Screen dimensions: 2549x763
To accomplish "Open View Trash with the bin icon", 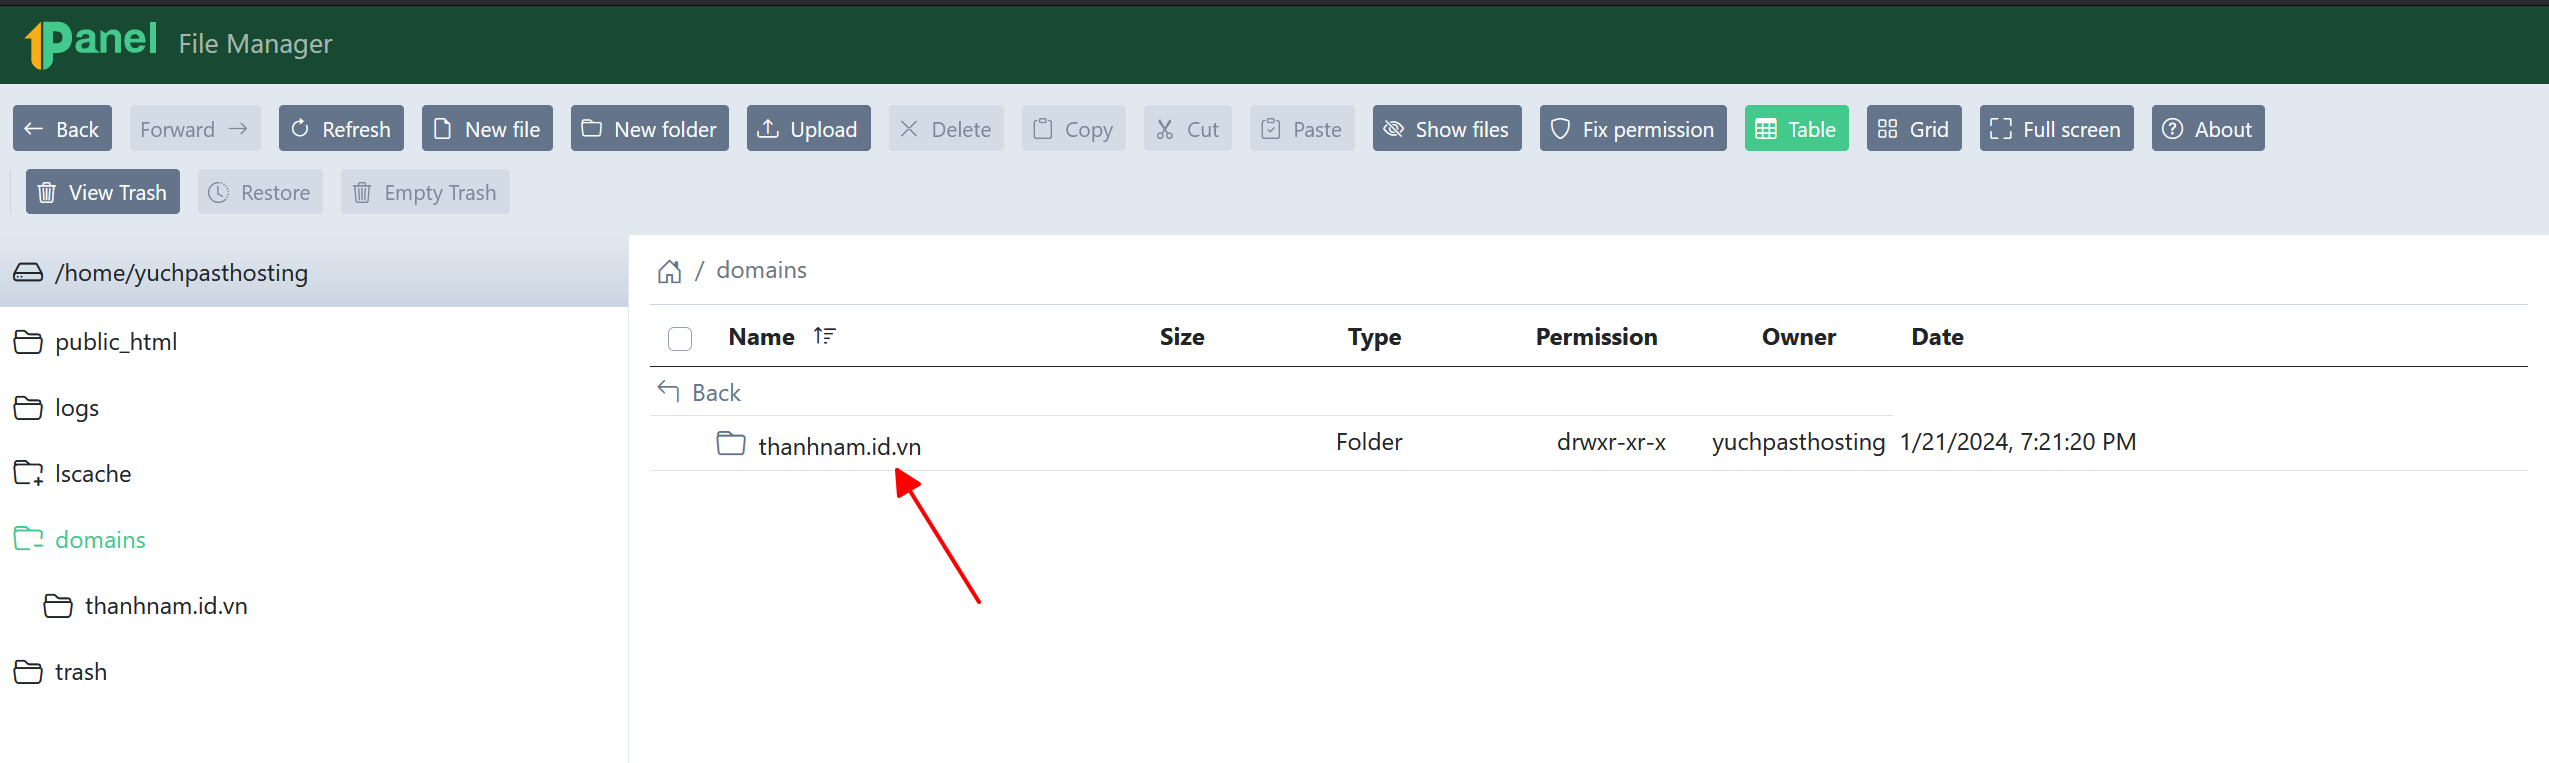I will coord(103,192).
